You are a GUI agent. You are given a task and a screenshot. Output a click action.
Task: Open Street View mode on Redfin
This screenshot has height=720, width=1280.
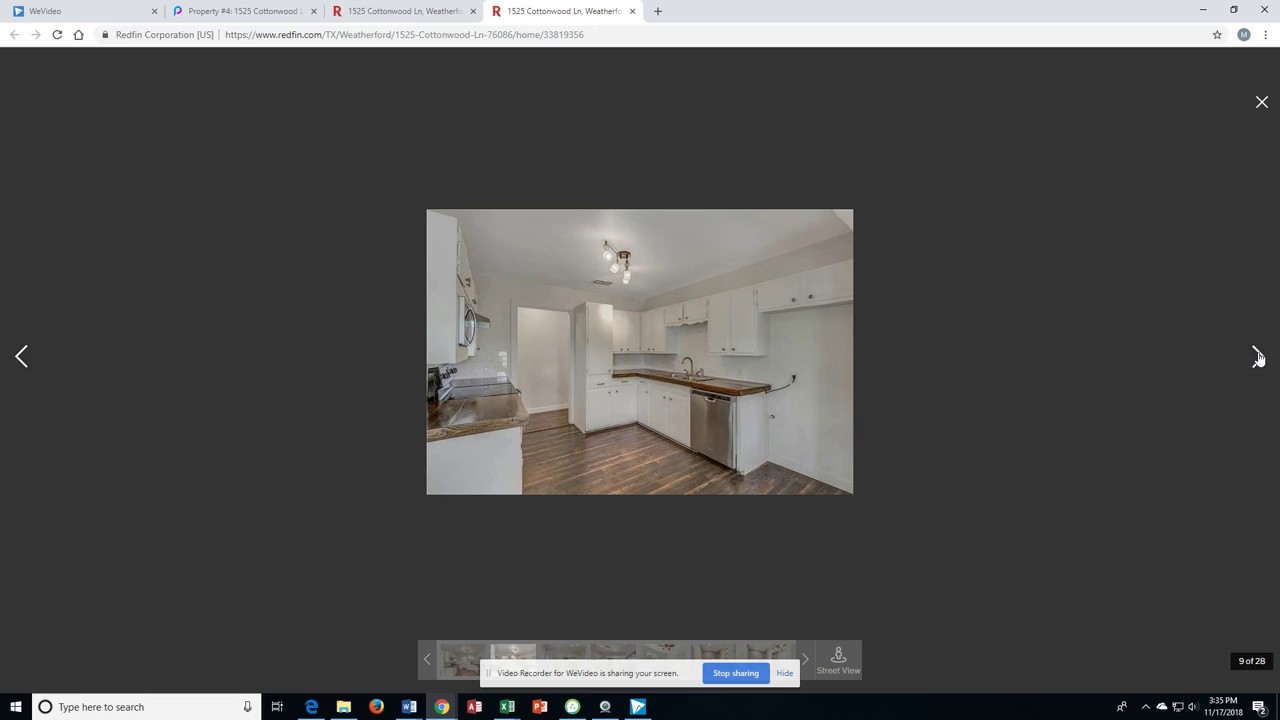coord(838,660)
